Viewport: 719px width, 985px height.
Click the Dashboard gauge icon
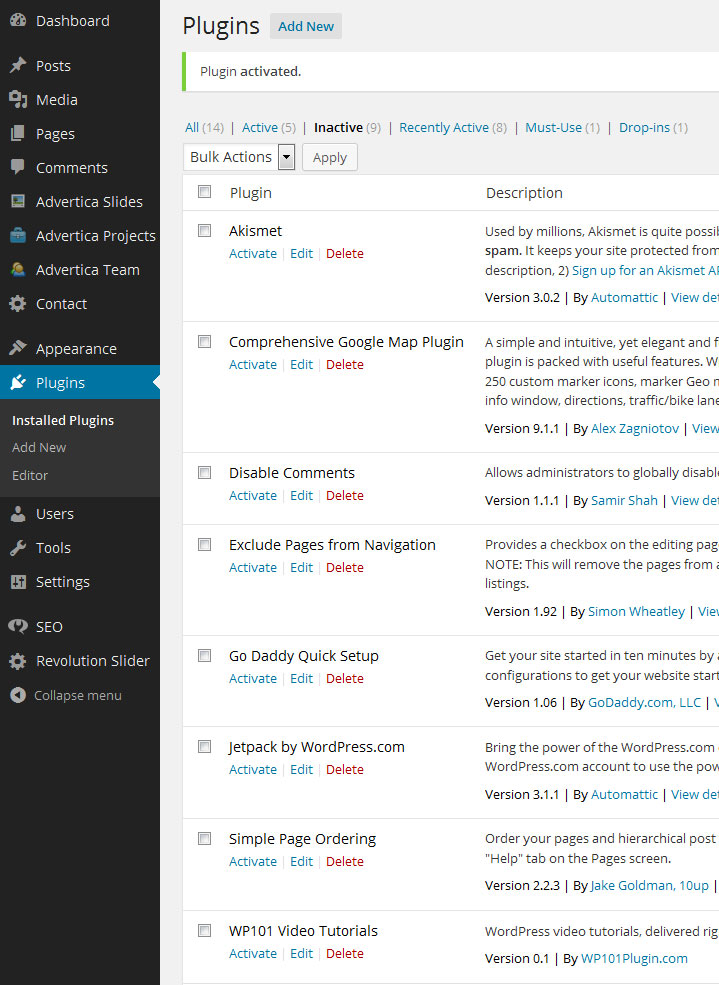18,20
